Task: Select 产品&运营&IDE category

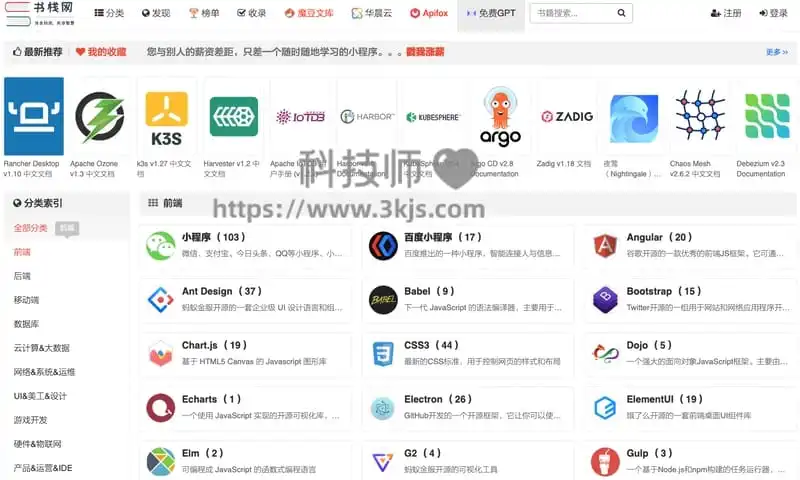Action: pyautogui.click(x=43, y=468)
